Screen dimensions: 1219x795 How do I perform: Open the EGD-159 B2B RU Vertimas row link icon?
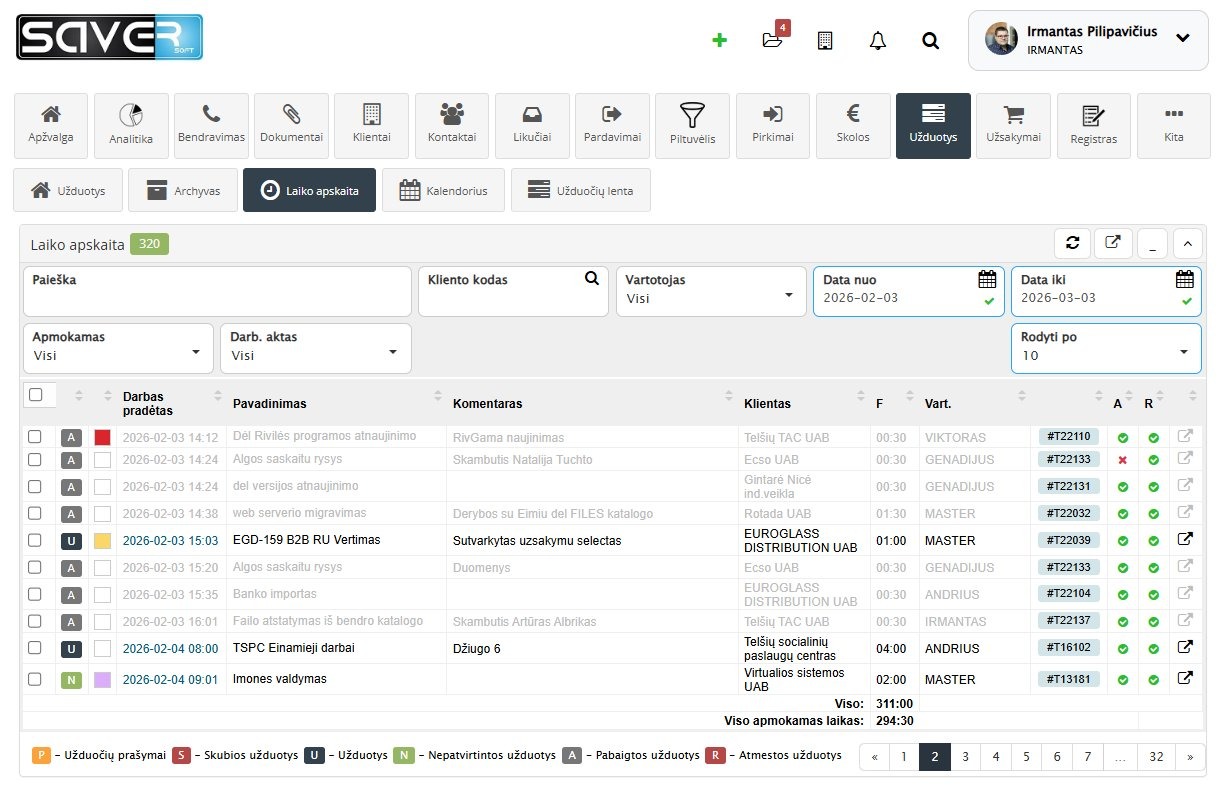click(x=1185, y=540)
